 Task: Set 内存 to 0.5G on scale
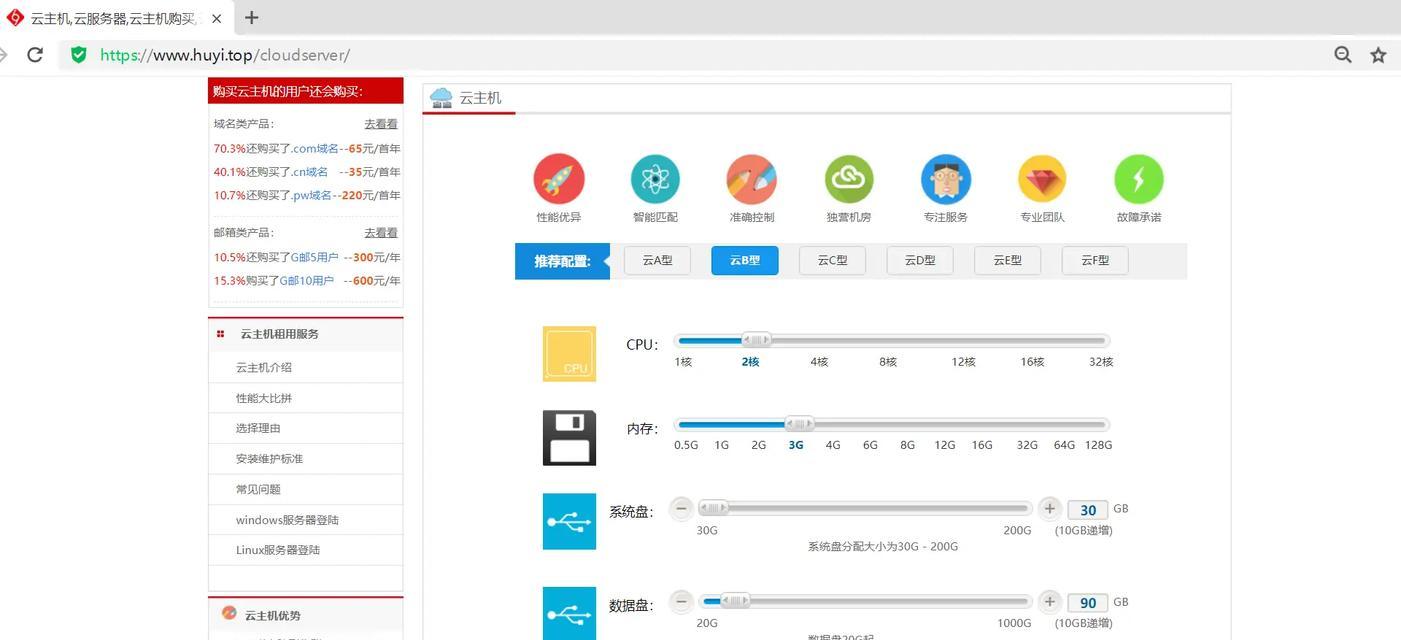(686, 445)
